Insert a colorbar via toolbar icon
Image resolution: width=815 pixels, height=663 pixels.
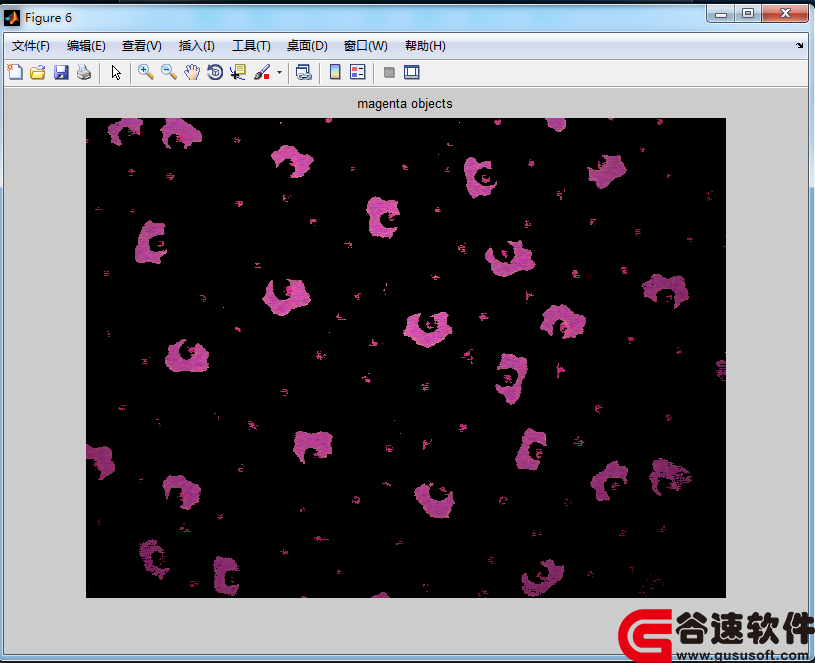click(x=335, y=72)
